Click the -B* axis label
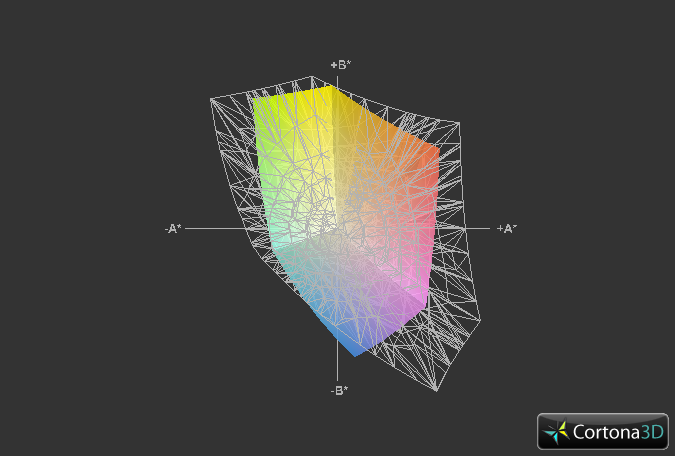Viewport: 675px width, 456px height. click(339, 391)
